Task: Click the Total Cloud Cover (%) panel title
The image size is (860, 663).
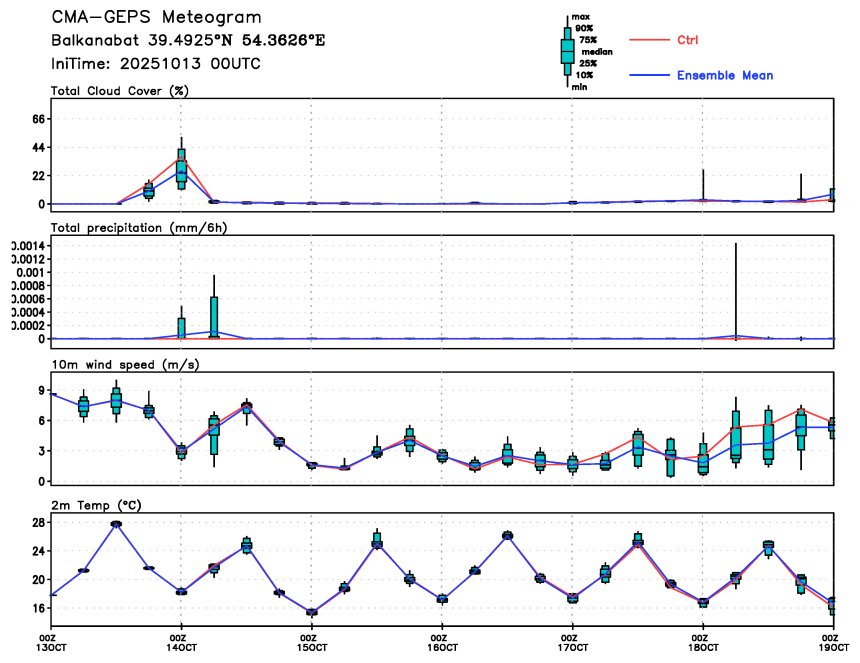Action: tap(120, 91)
